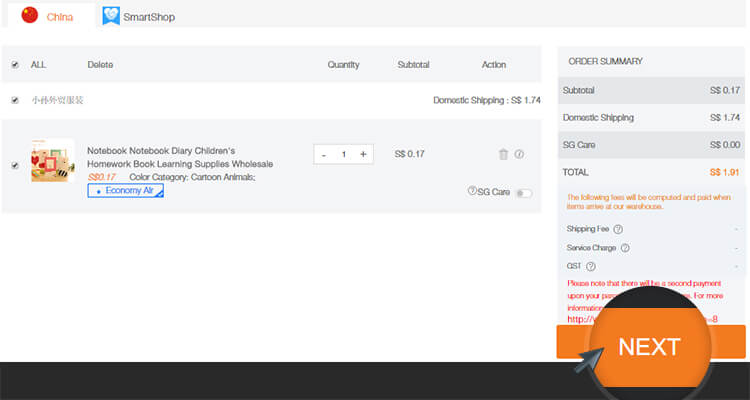
Task: Click the GST help icon
Action: click(x=591, y=267)
